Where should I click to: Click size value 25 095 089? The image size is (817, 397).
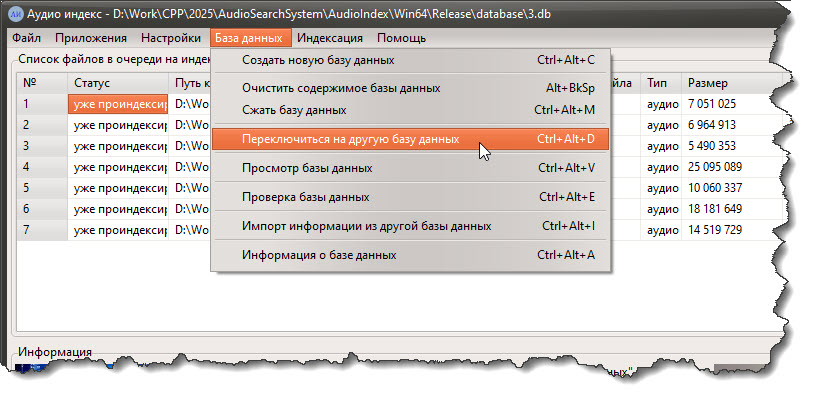715,167
